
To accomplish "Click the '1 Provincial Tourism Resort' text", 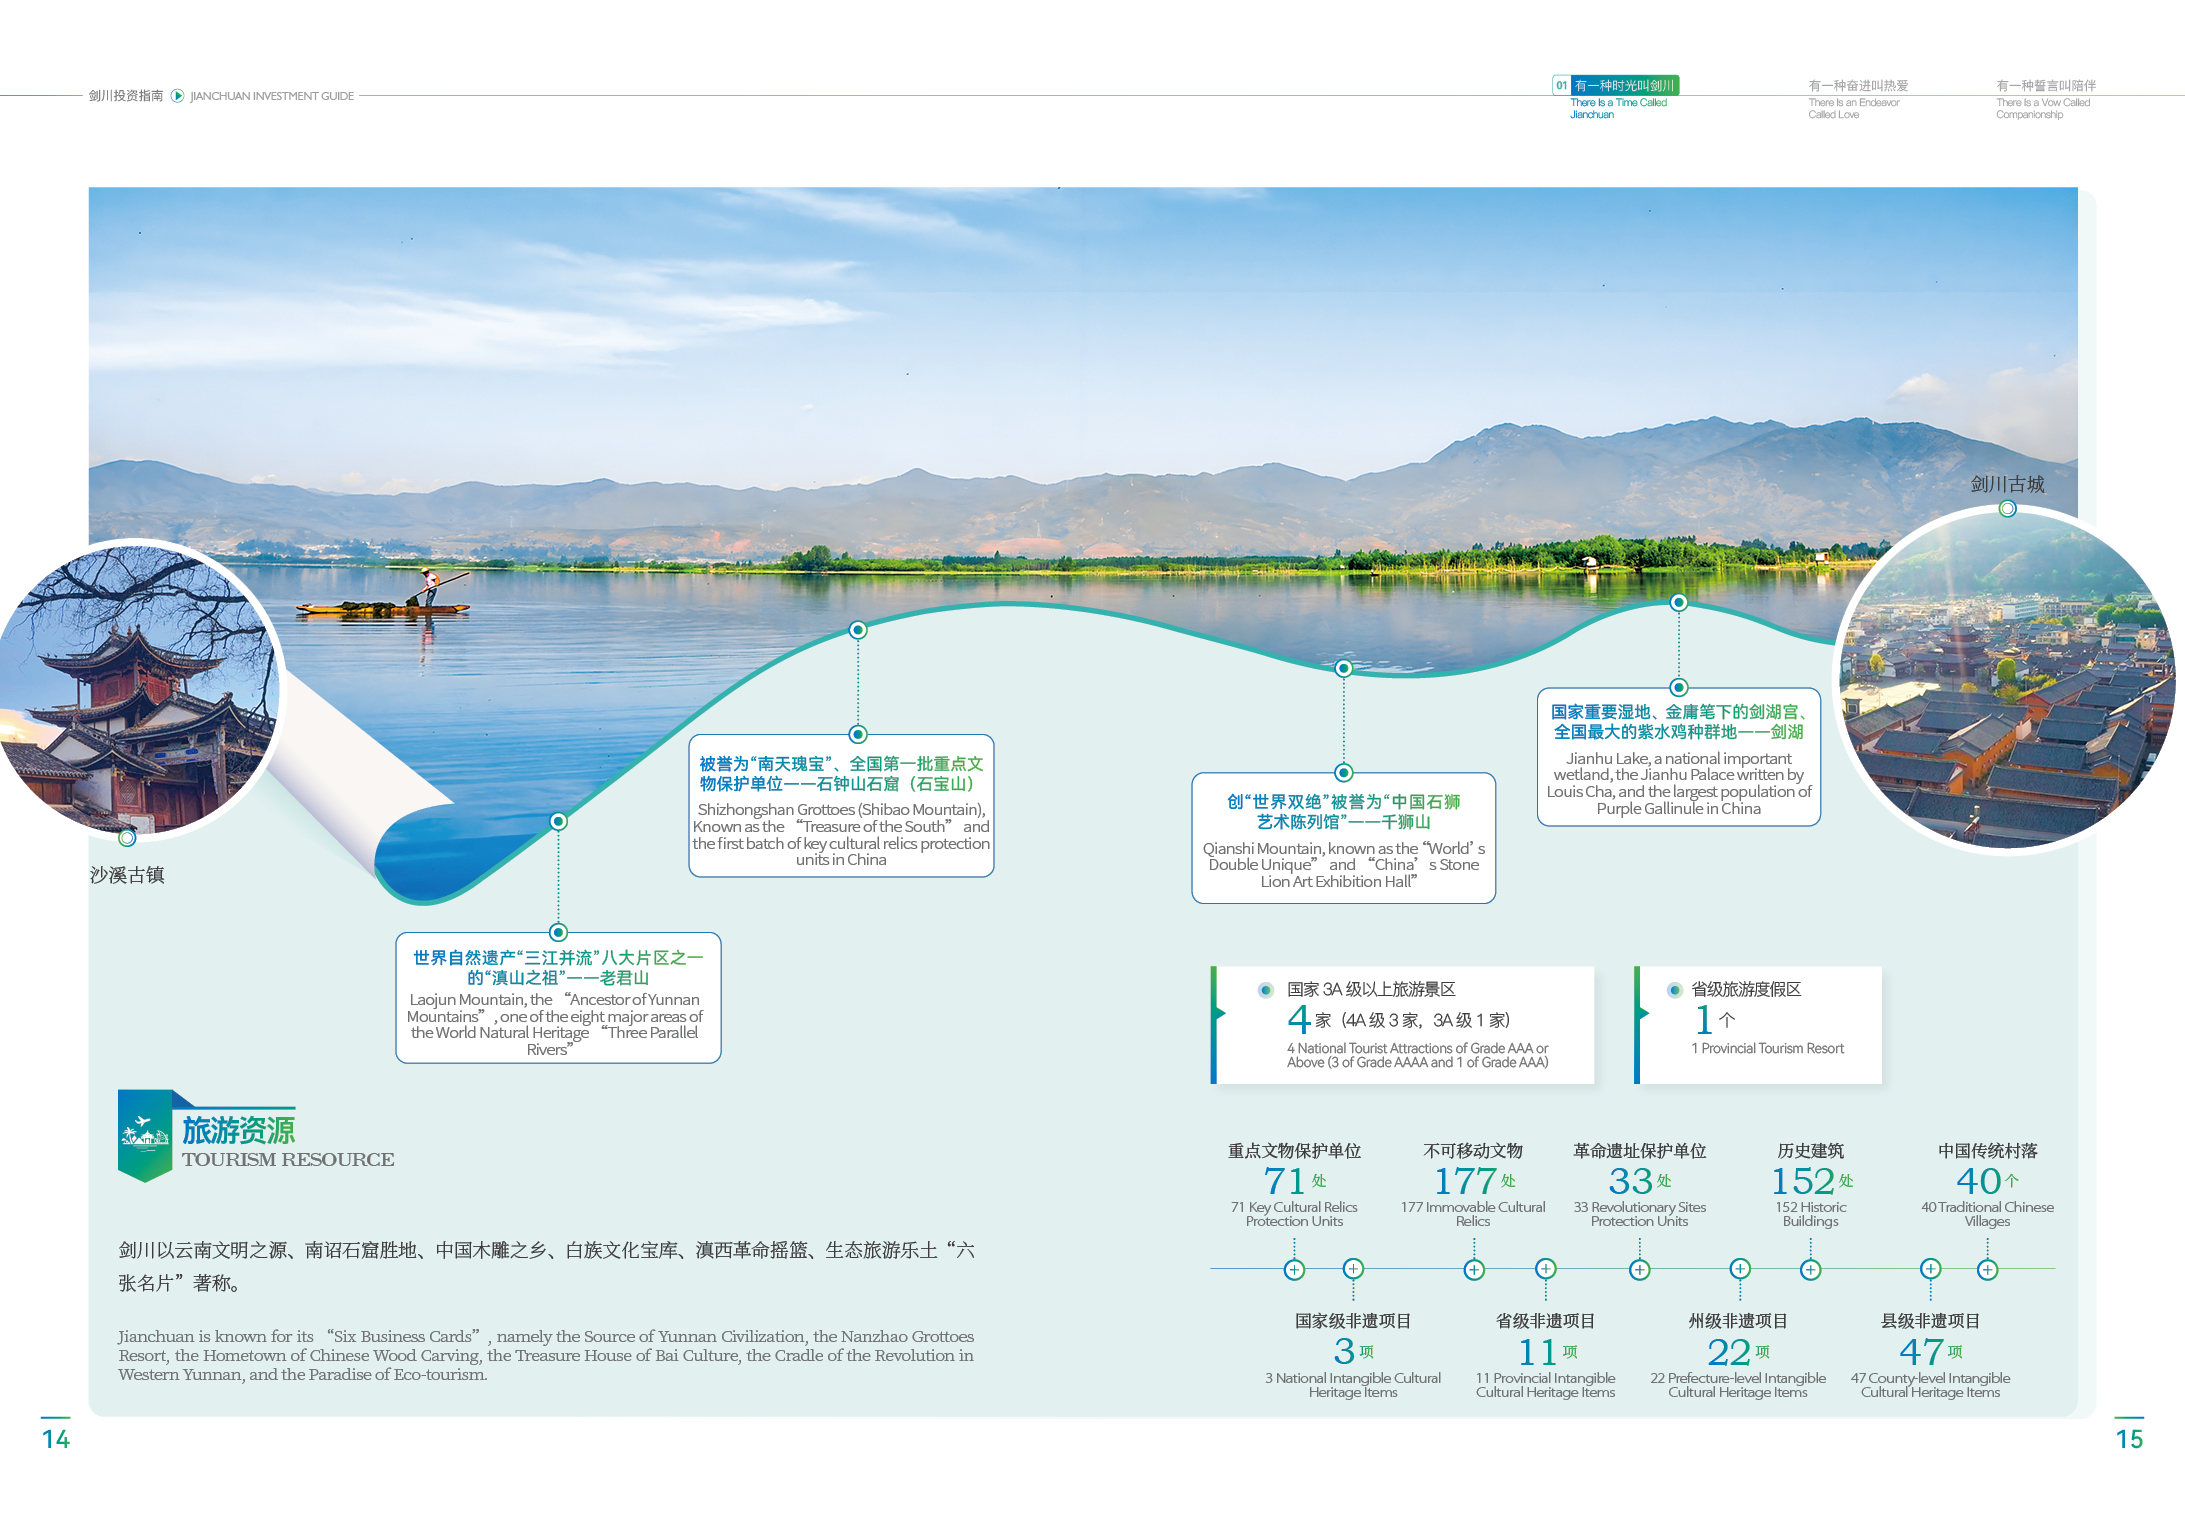I will [x=1768, y=1048].
